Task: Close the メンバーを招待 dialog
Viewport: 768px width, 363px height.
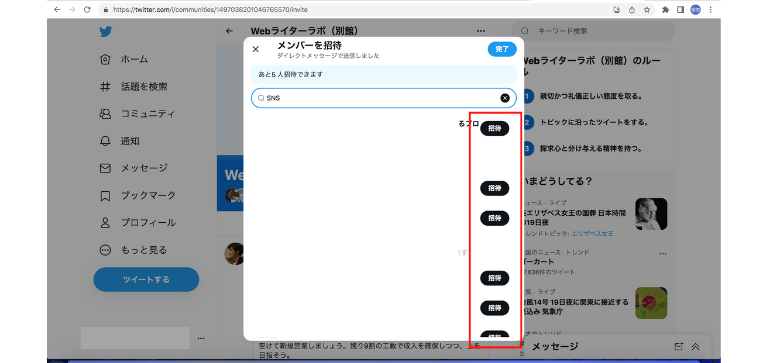Action: click(x=255, y=49)
